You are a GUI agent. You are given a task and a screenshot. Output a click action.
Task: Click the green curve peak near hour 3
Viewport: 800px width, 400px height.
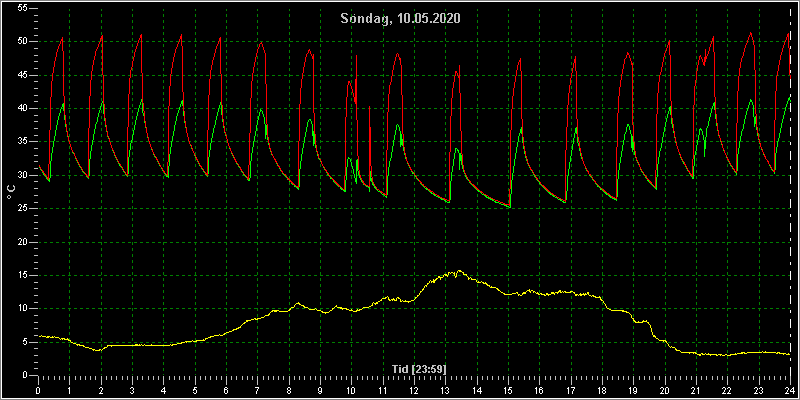141,99
